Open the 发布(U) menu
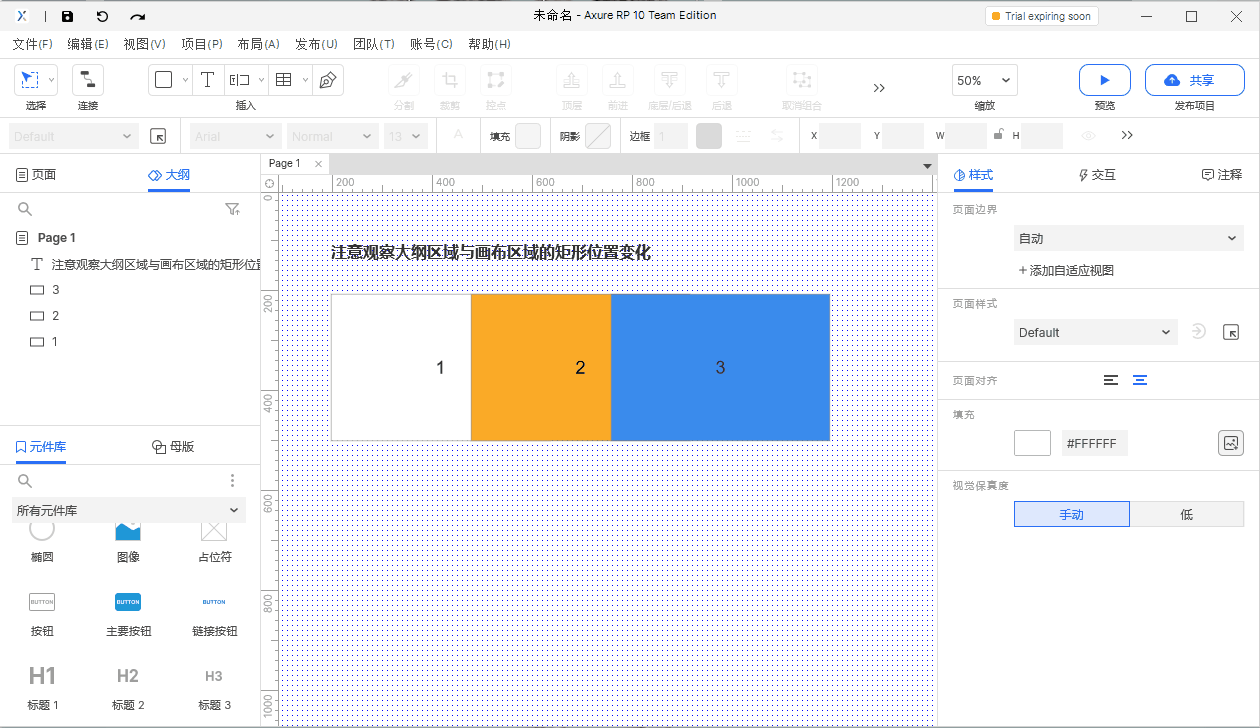Screen dimensions: 1260x728 [x=316, y=44]
